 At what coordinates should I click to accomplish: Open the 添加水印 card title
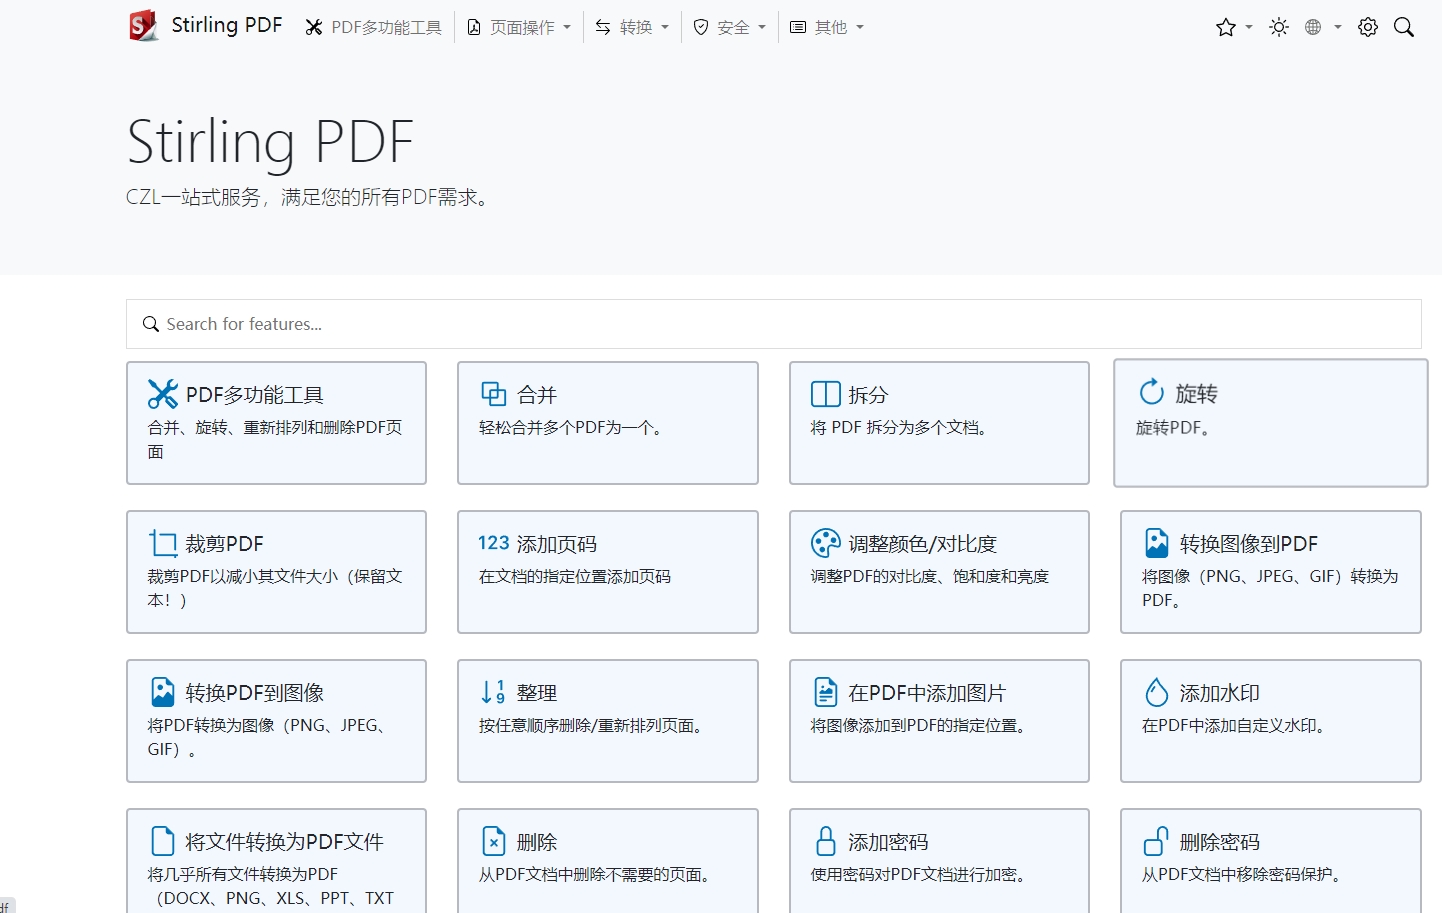[x=1220, y=693]
